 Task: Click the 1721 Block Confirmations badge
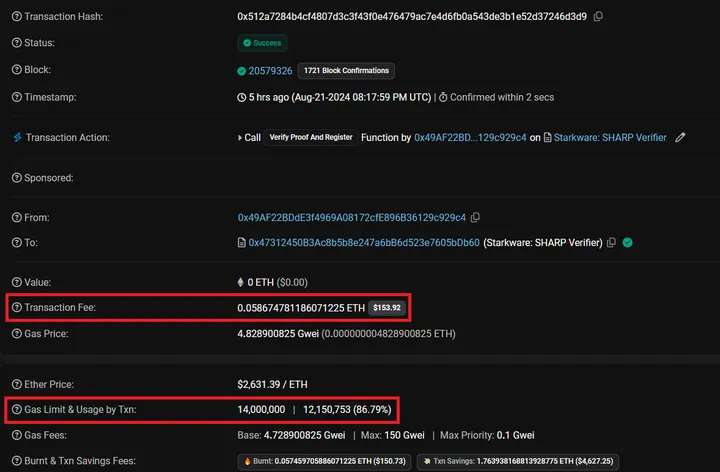[345, 71]
